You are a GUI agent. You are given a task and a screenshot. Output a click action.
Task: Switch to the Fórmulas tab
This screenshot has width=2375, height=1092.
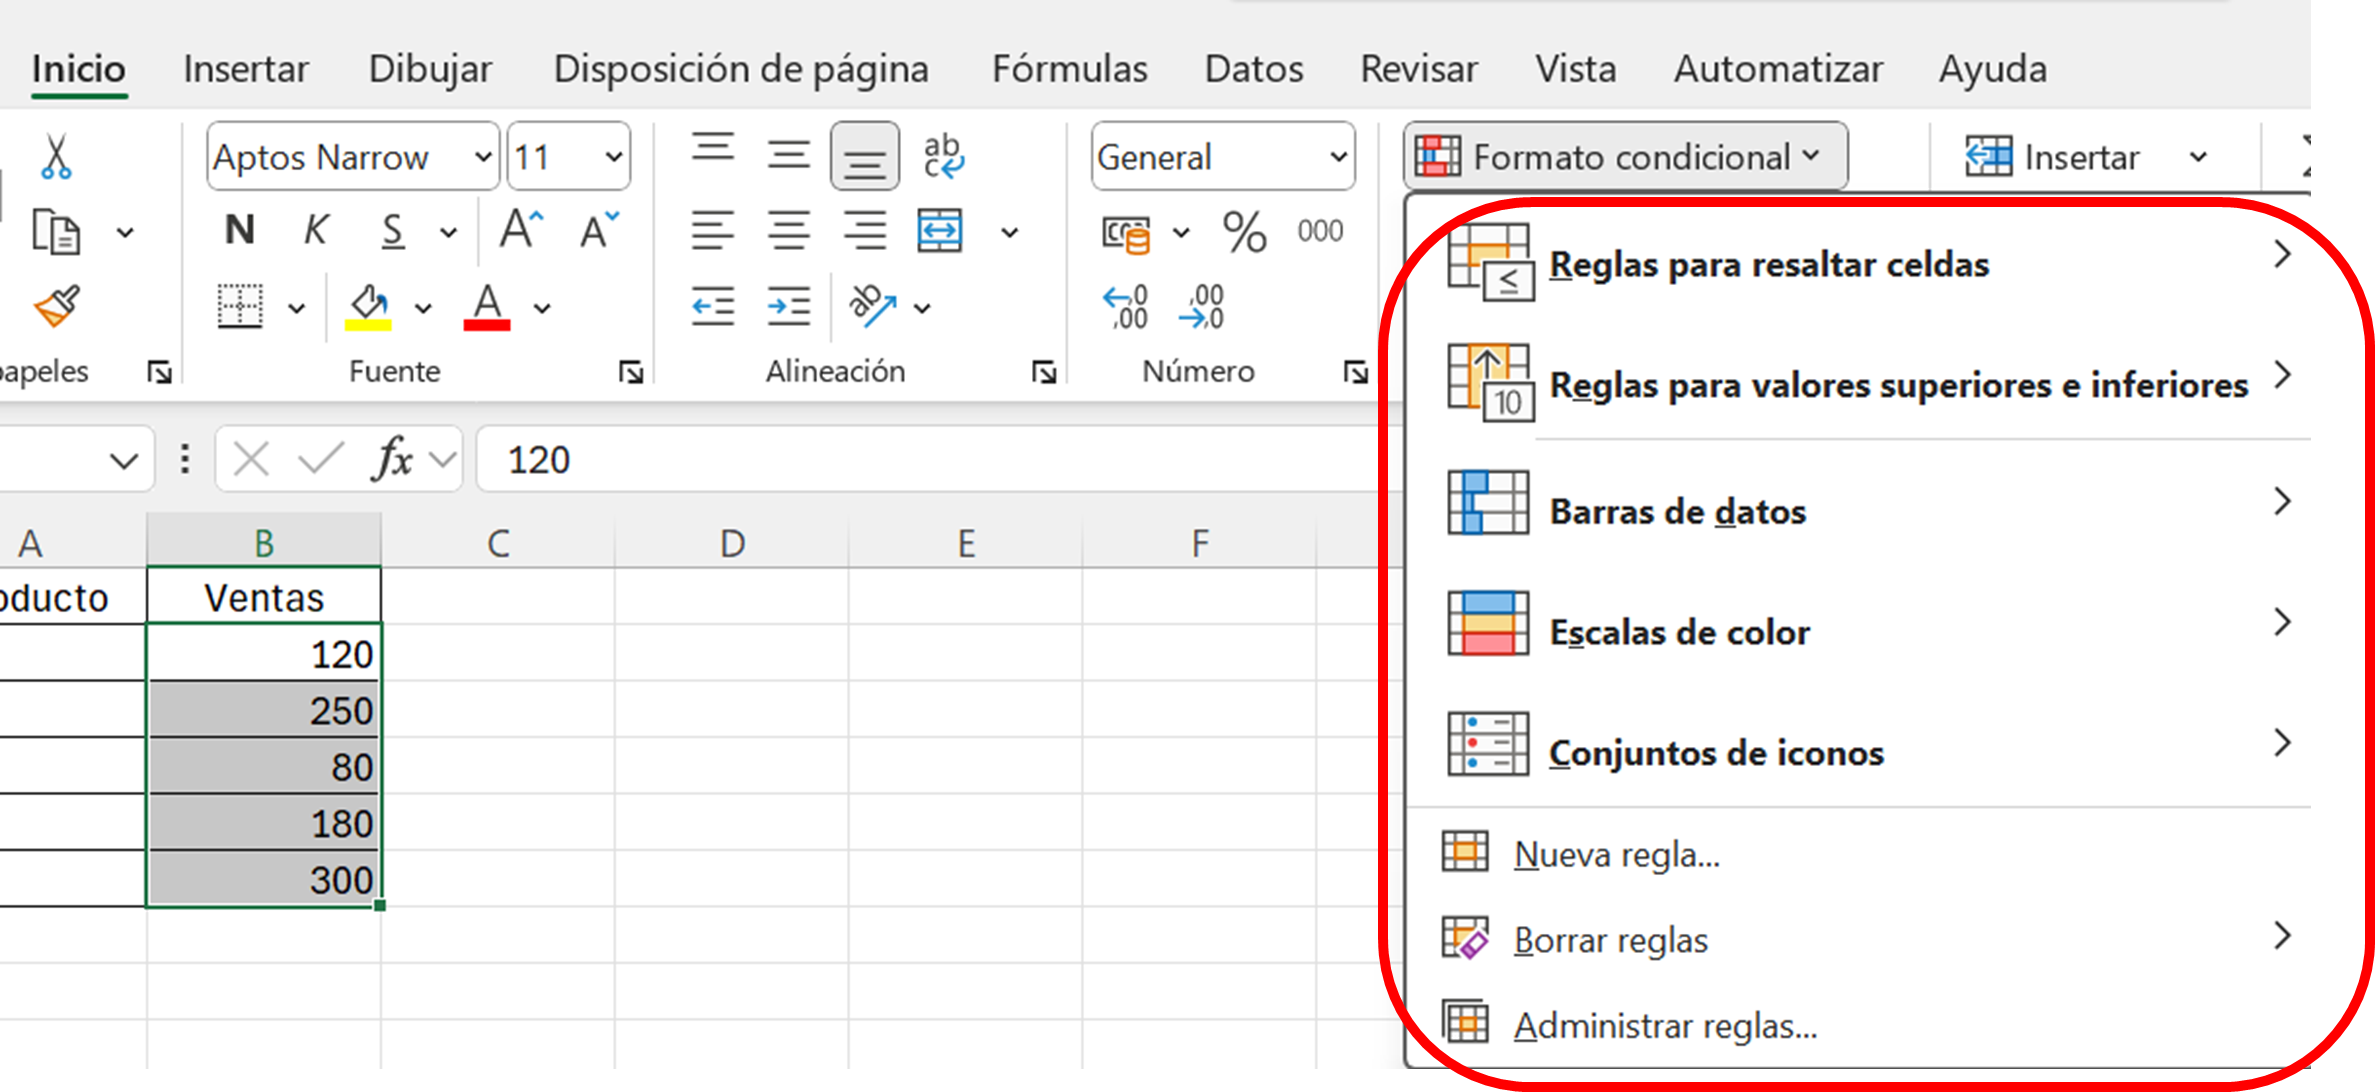coord(1069,69)
